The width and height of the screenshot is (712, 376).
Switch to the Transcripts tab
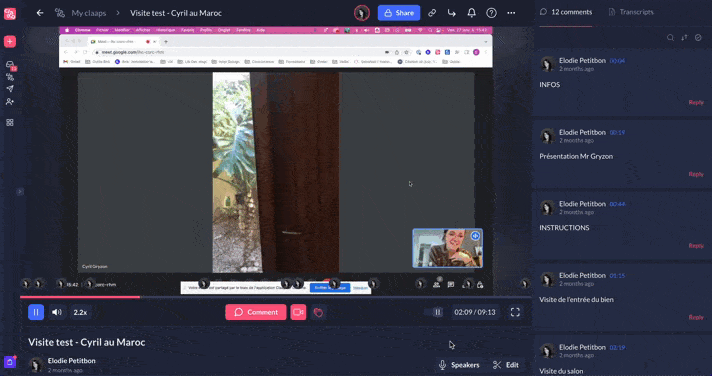tap(631, 12)
